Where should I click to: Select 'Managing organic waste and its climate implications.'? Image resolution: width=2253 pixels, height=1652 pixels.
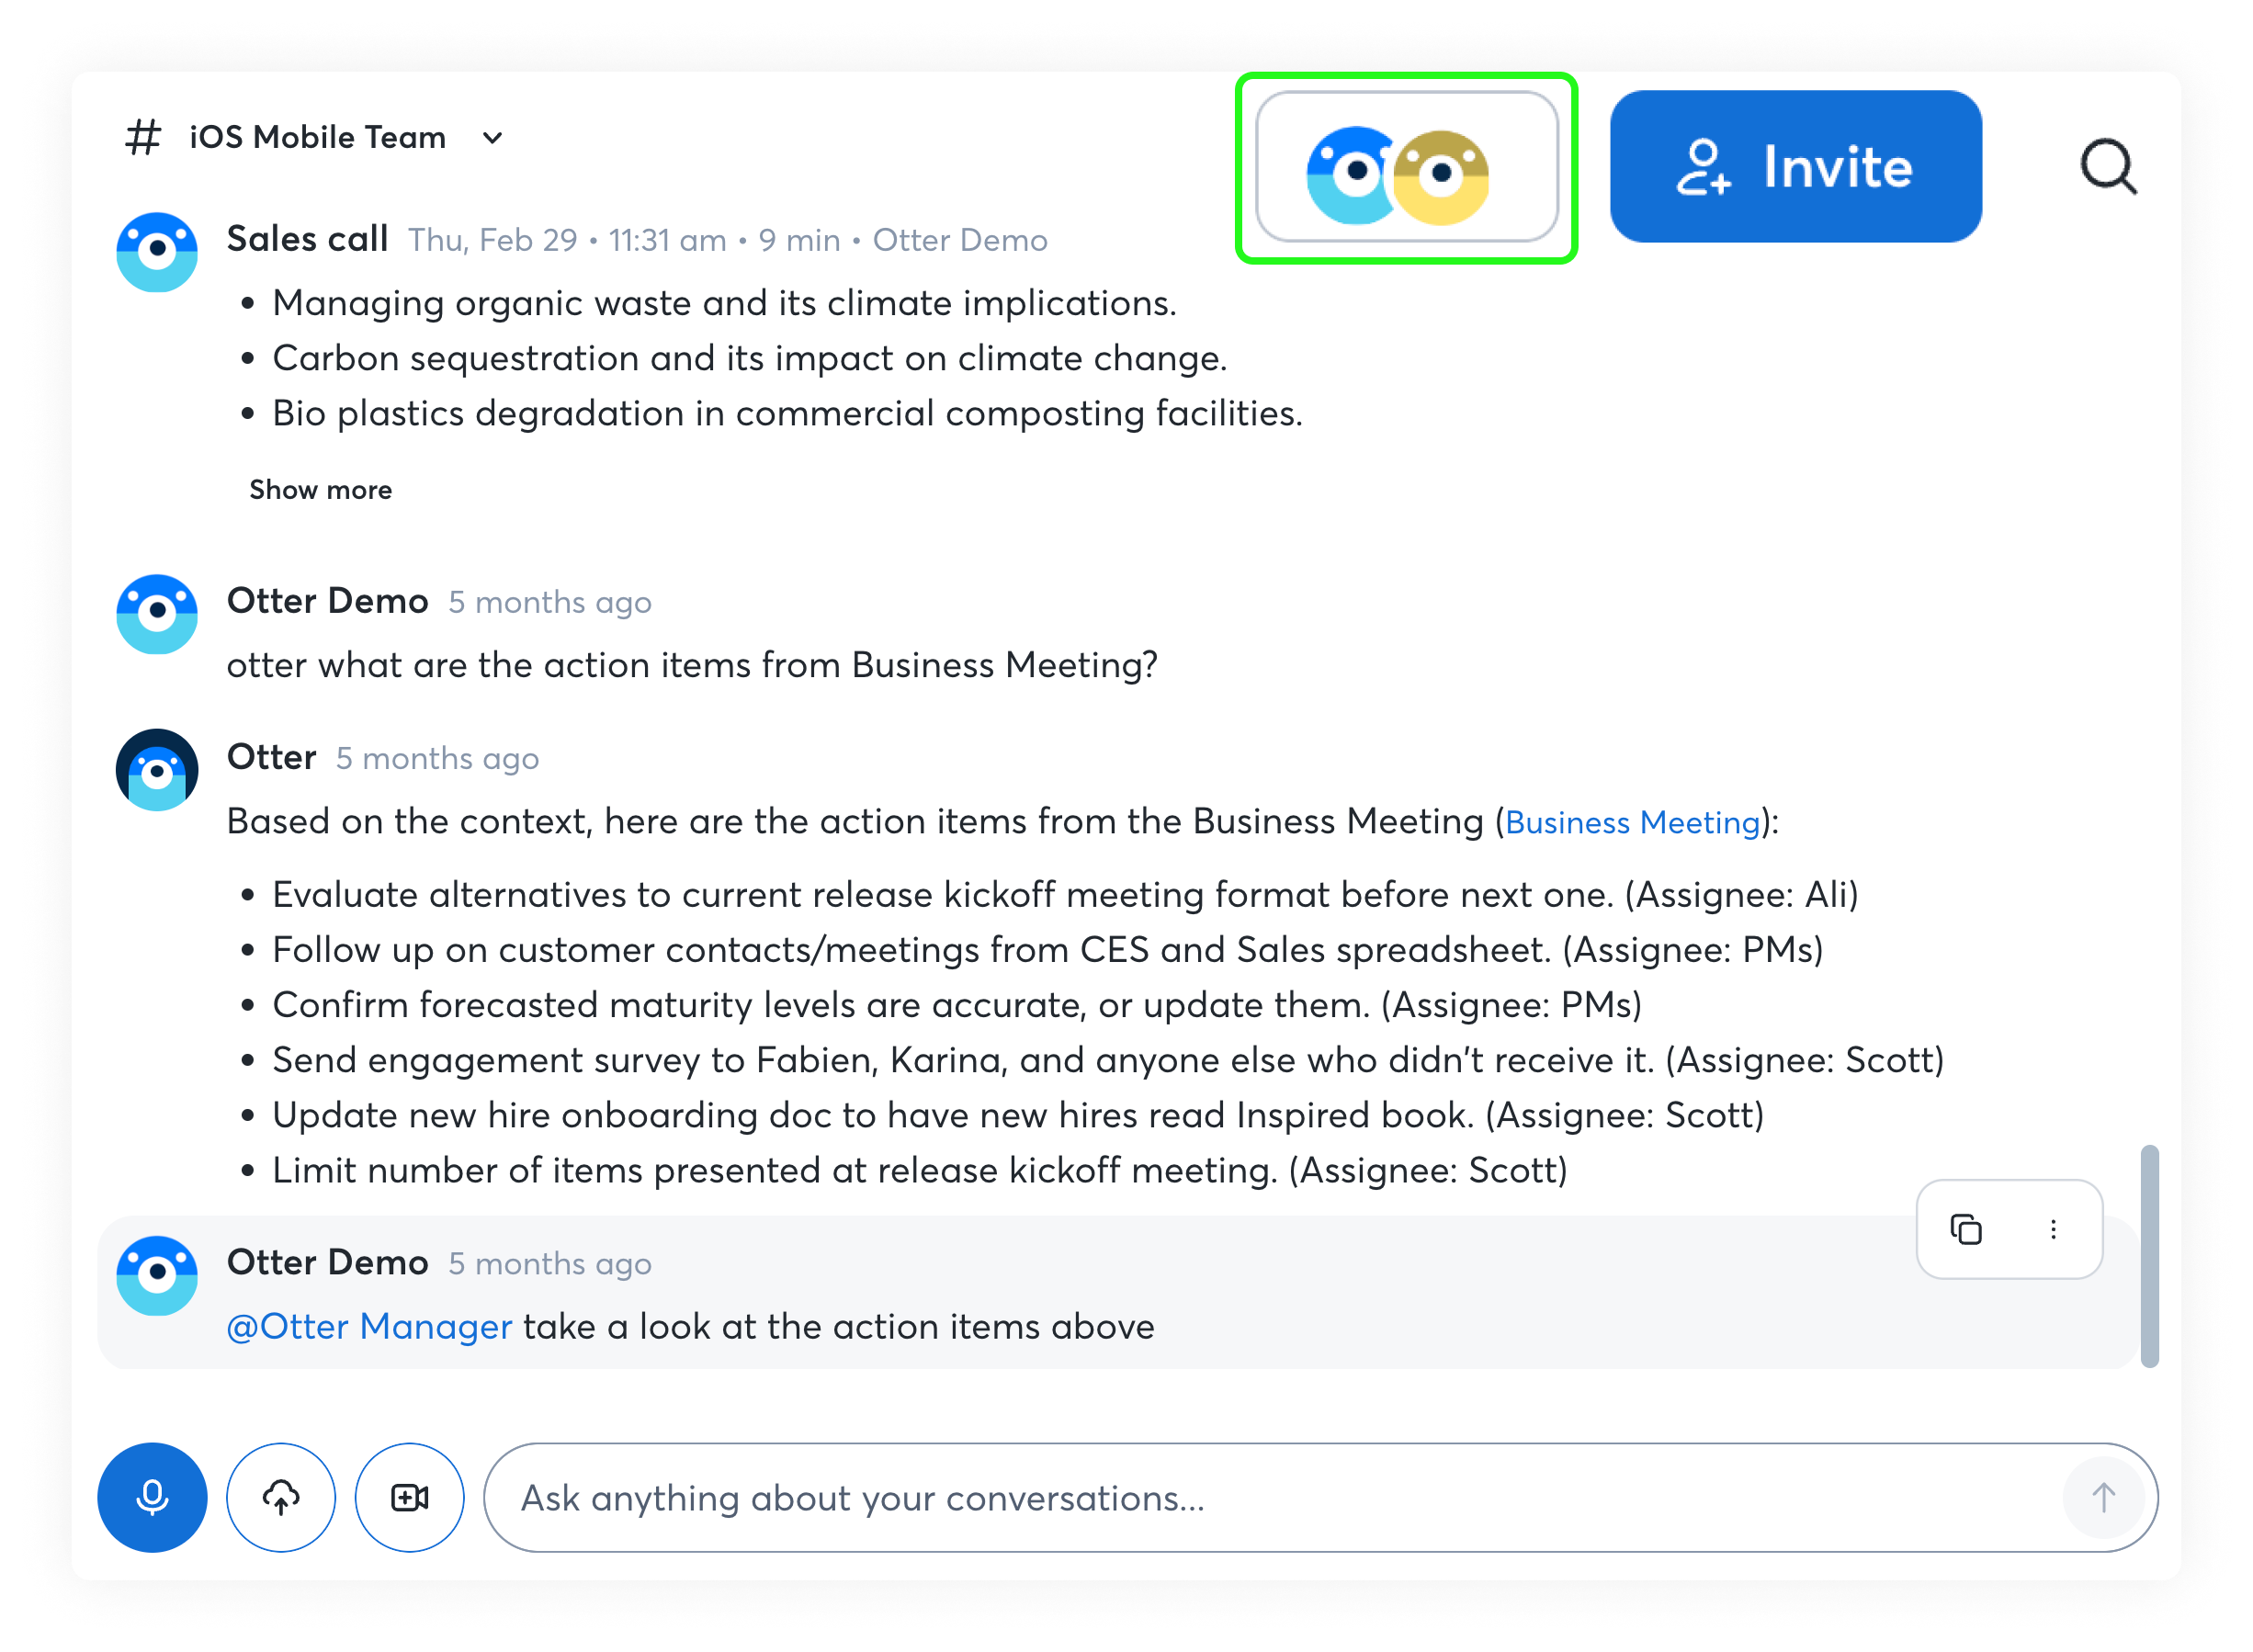pos(724,304)
